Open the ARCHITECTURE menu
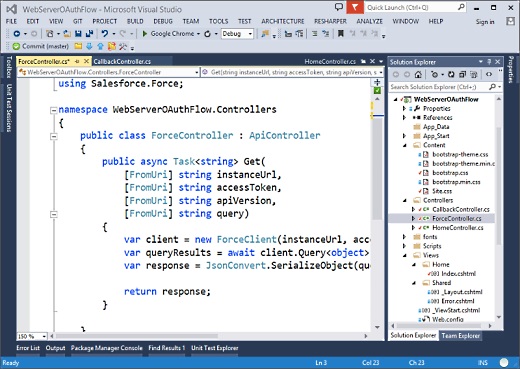Image resolution: width=520 pixels, height=369 pixels. 283,21
